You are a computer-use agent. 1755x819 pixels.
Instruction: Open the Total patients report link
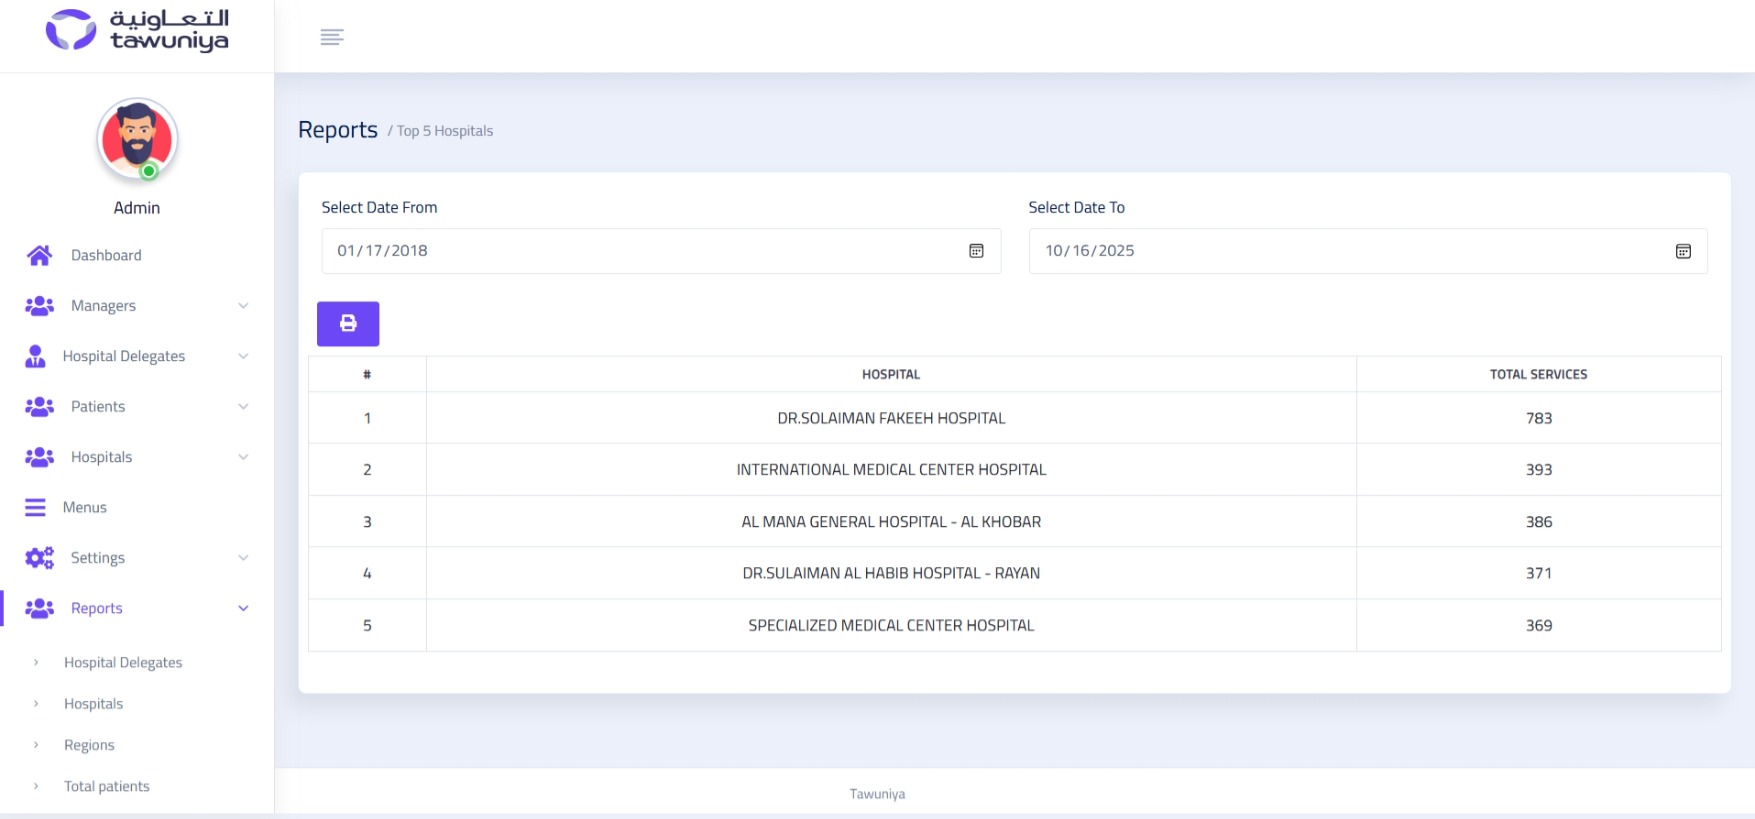coord(107,786)
